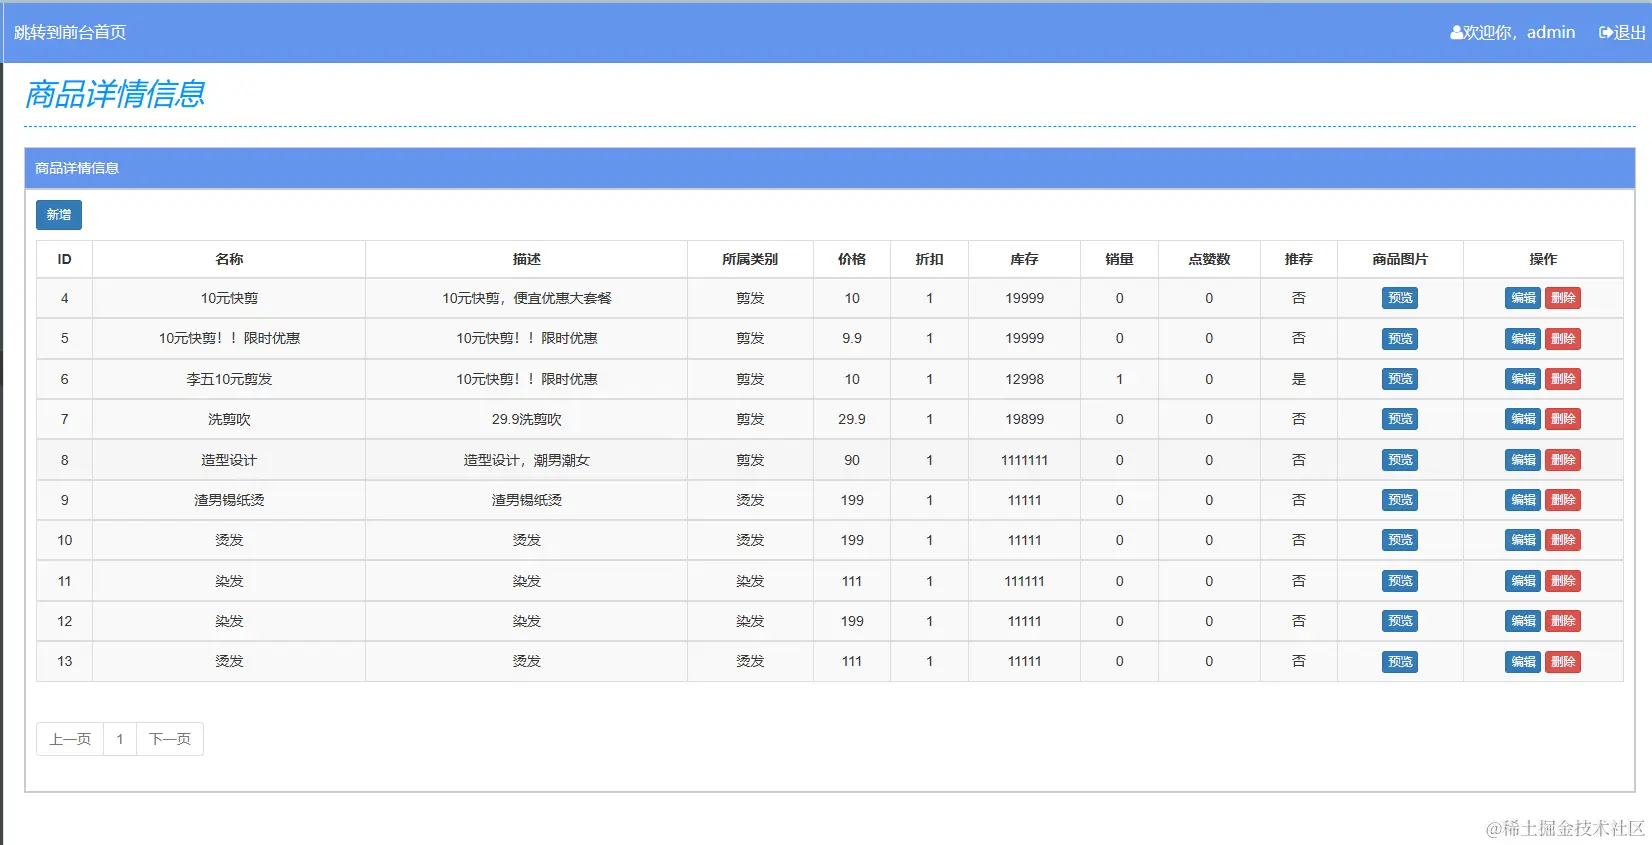
Task: Delete product ID 10 row
Action: (1563, 540)
